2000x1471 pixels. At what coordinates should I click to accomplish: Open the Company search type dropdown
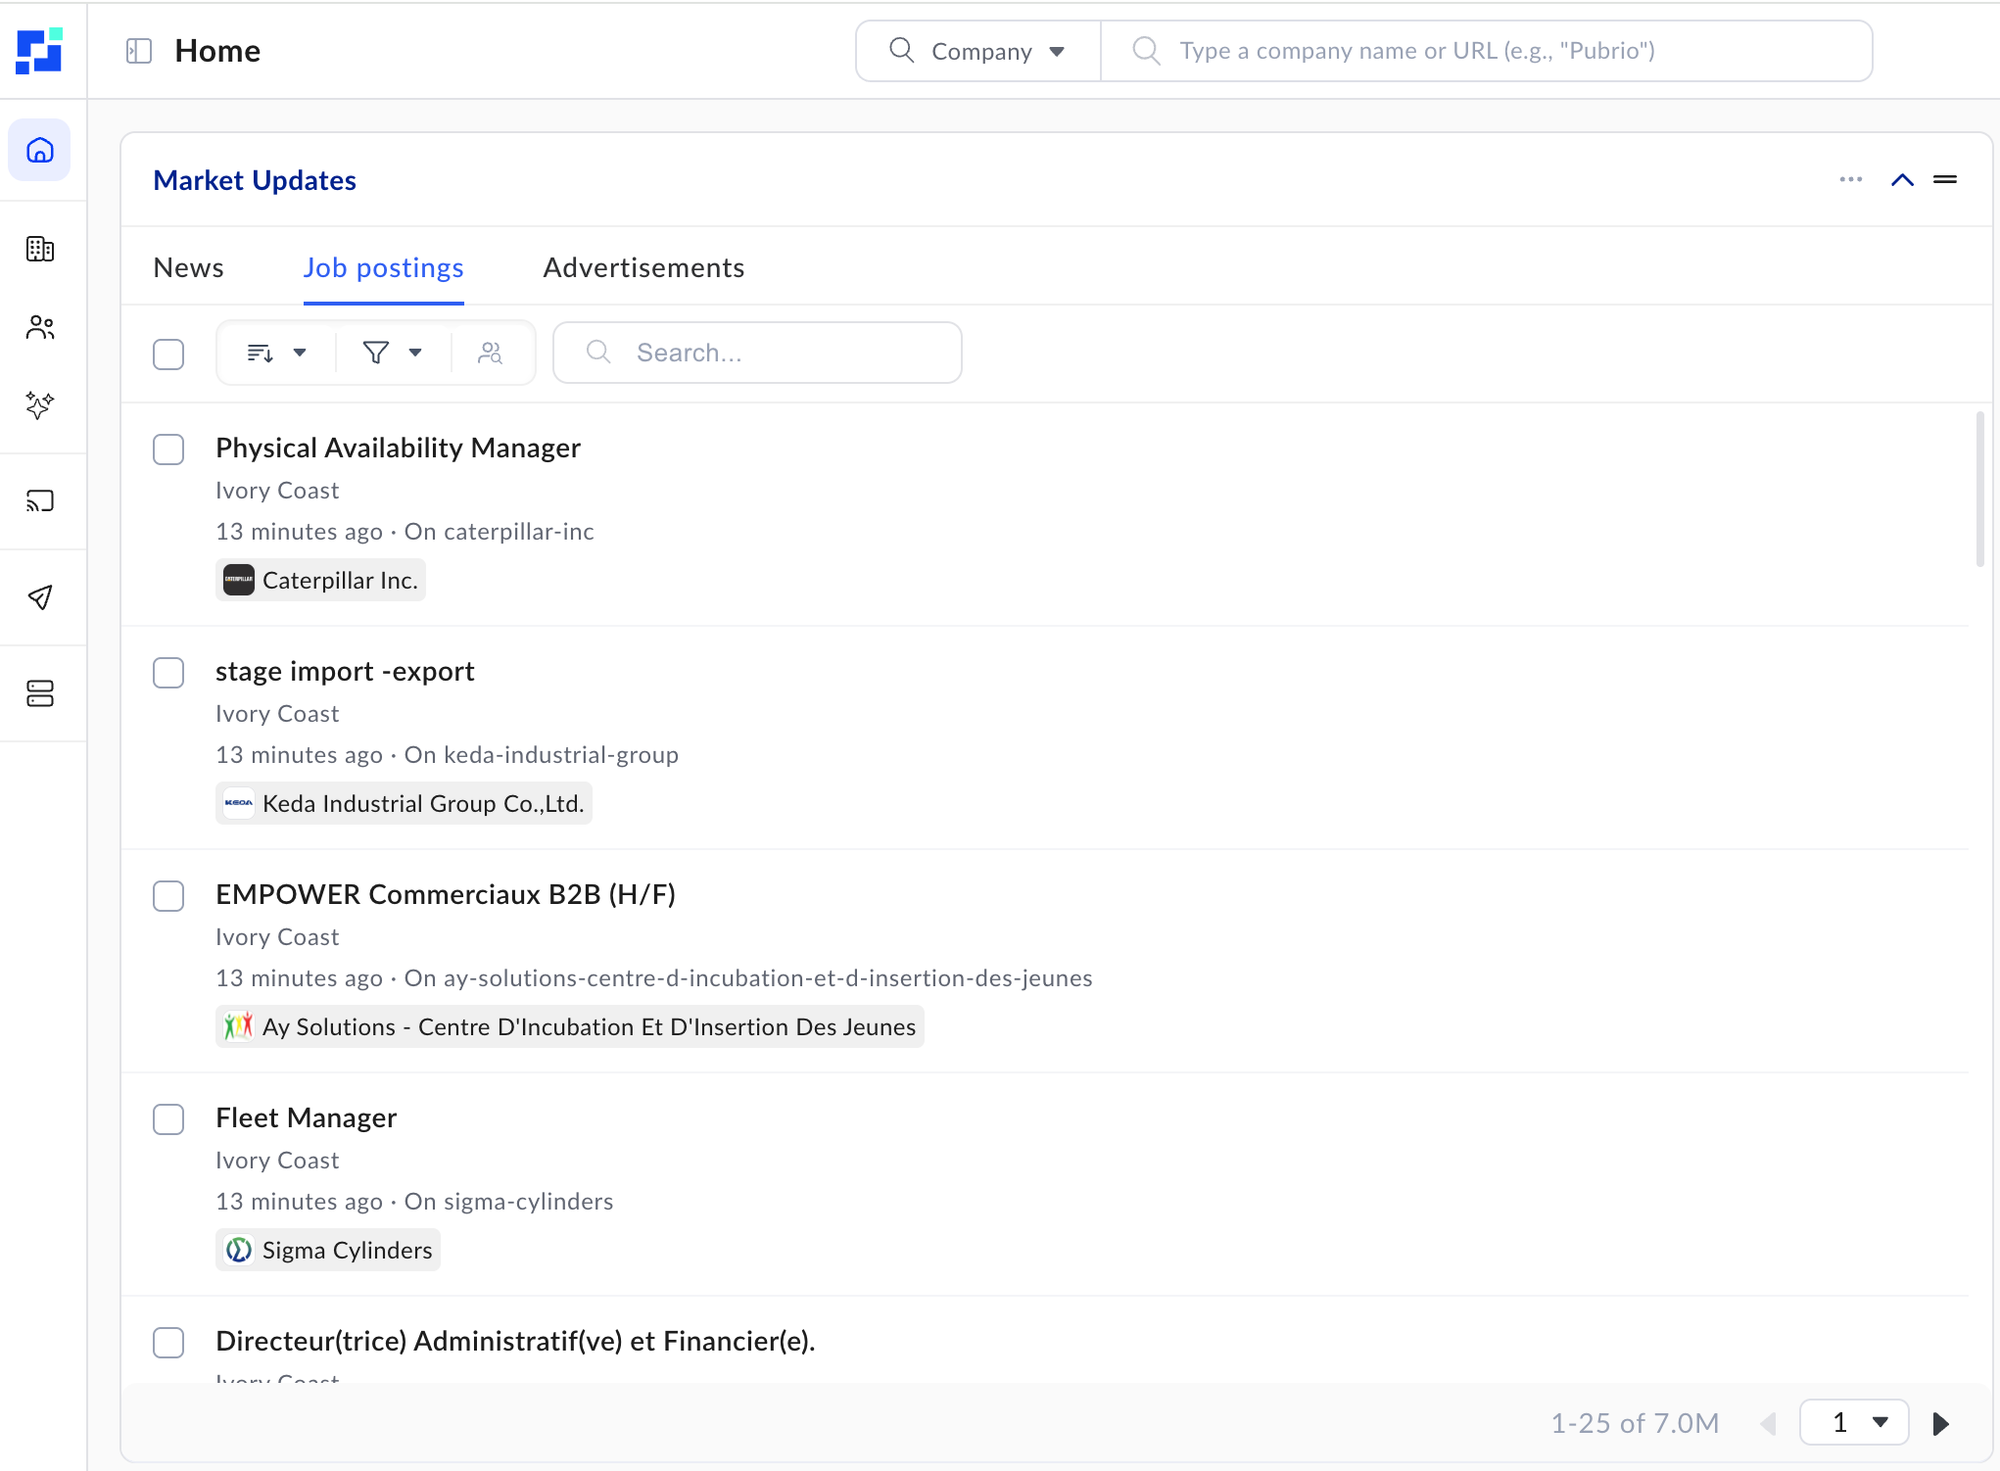(978, 51)
